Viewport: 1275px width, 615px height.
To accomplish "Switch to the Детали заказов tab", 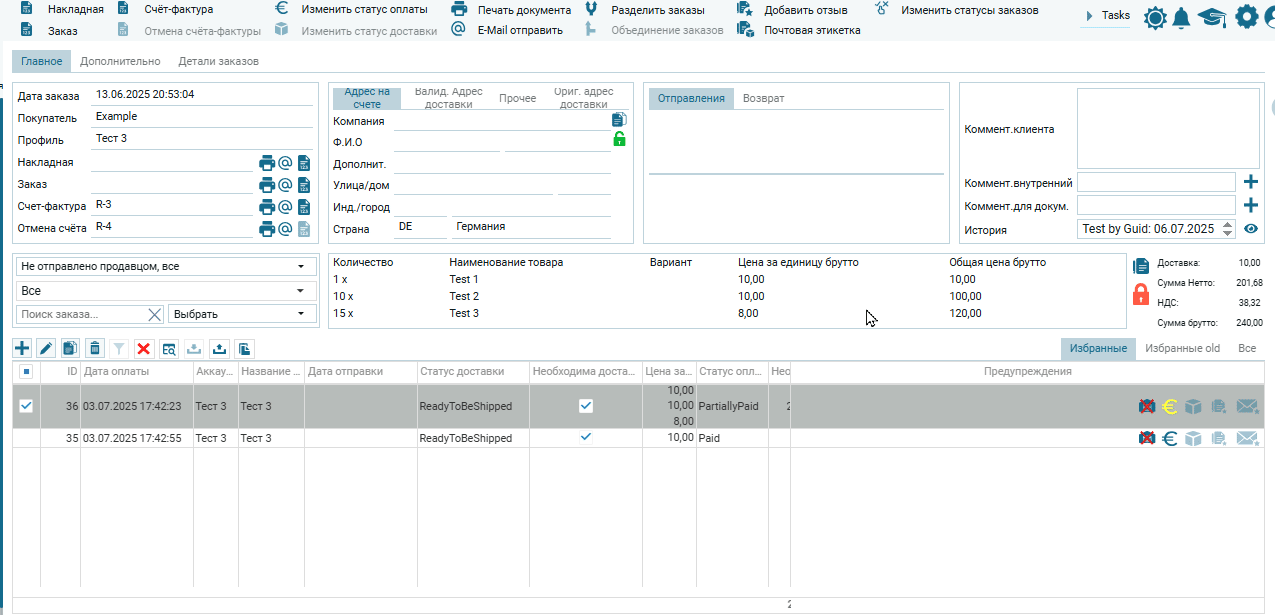I will (x=218, y=61).
